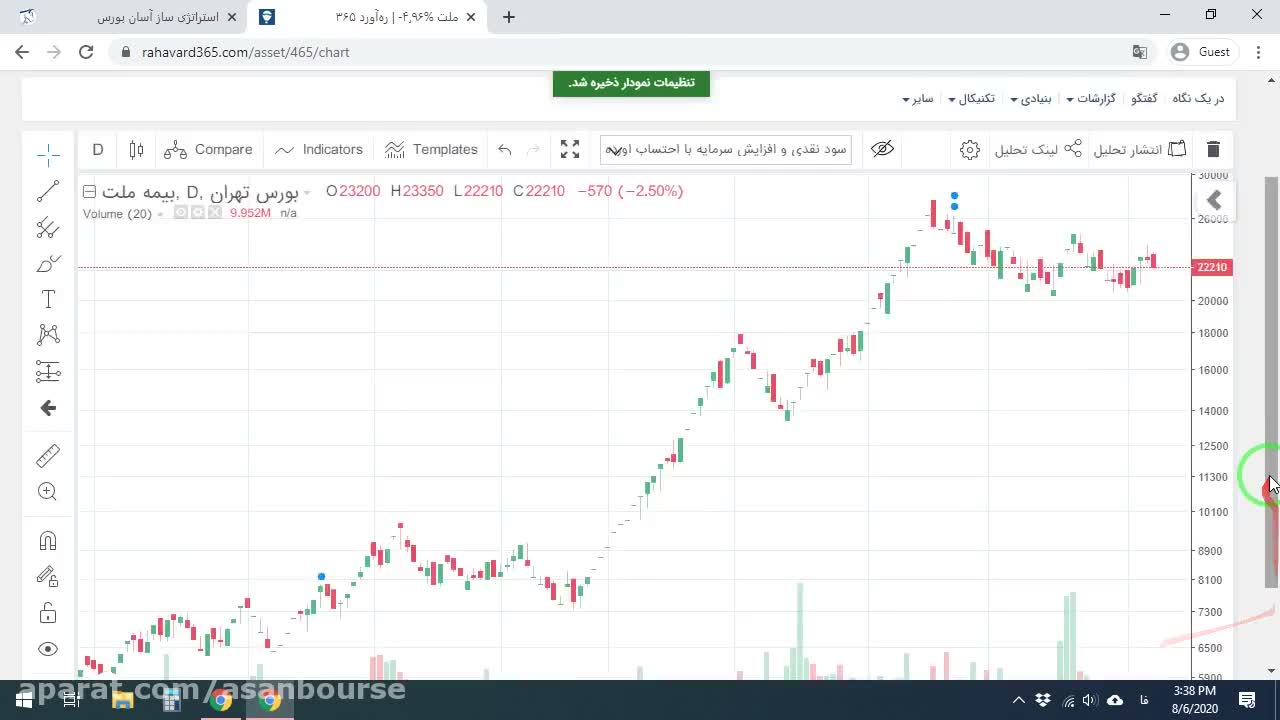Change candle chart style icon
Viewport: 1280px width, 720px height.
tap(136, 149)
